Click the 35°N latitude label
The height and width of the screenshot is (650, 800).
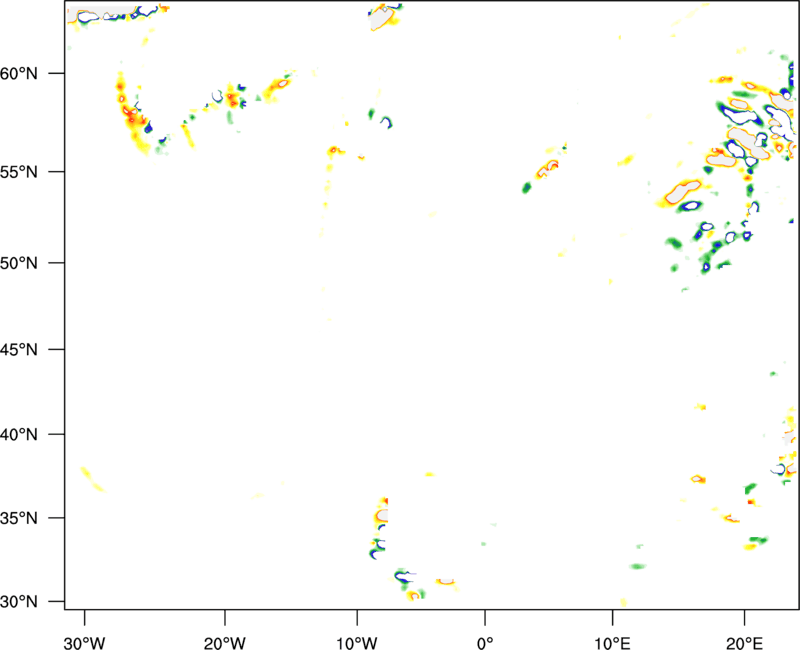click(x=19, y=518)
